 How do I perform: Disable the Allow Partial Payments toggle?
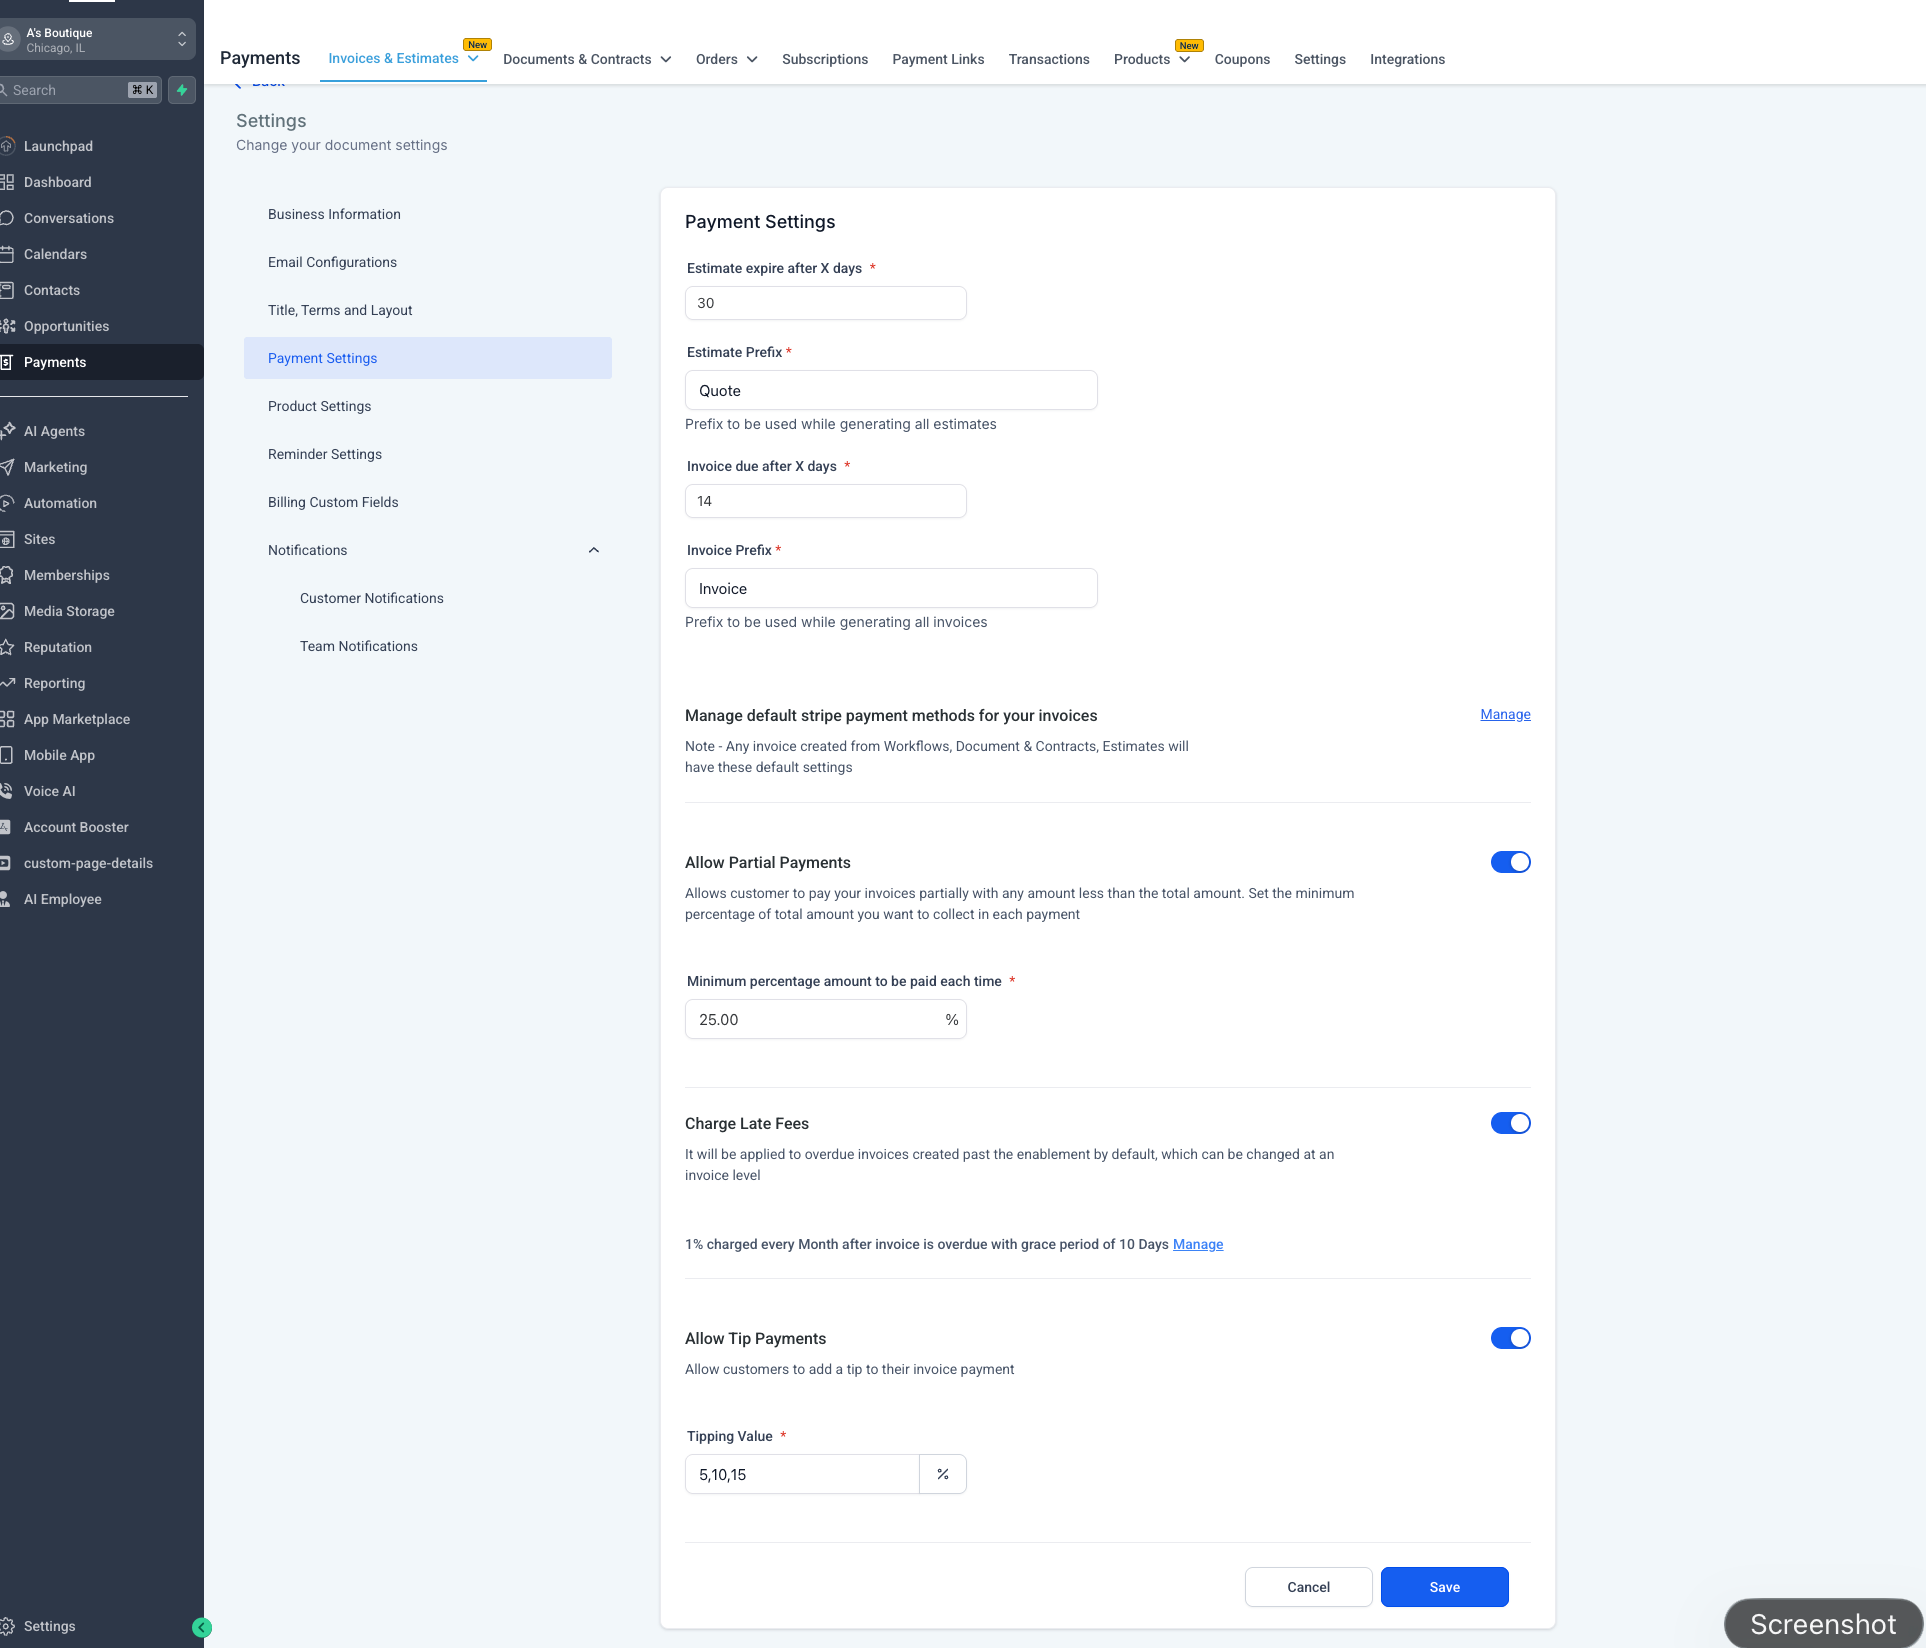click(1510, 862)
